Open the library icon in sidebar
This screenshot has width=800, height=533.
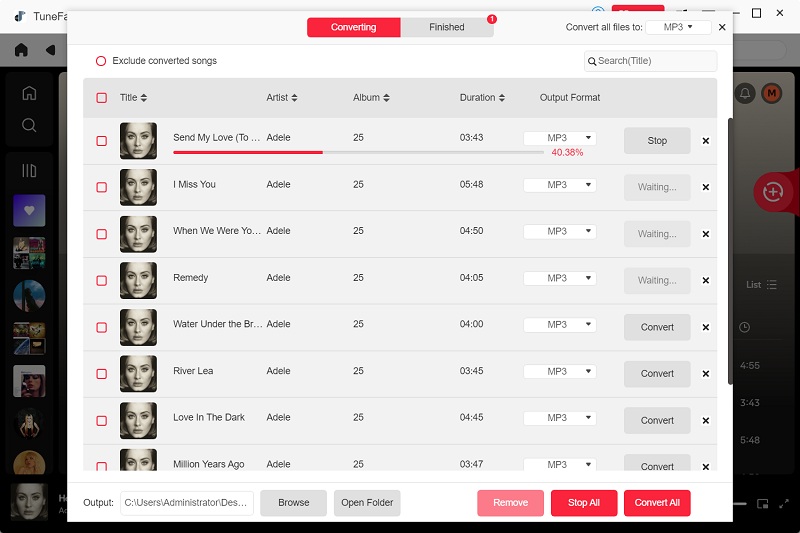29,171
